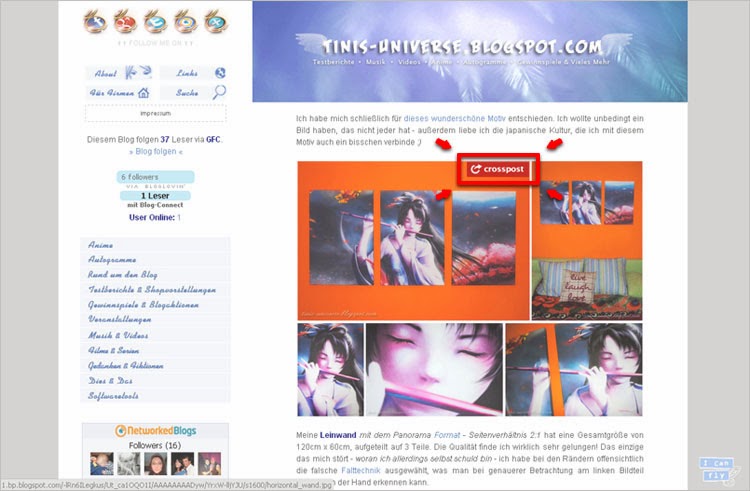Click the NetworkedBlogs logo
Image resolution: width=750 pixels, height=491 pixels.
(155, 431)
